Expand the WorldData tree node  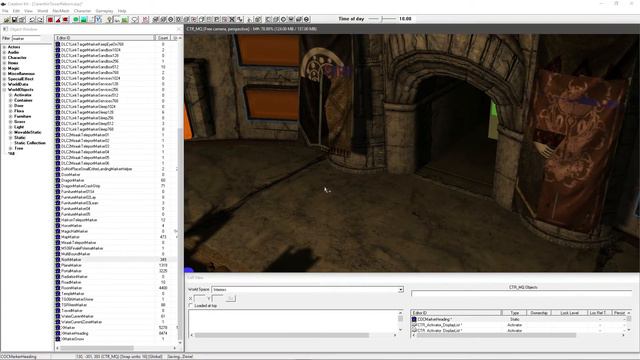pyautogui.click(x=4, y=84)
